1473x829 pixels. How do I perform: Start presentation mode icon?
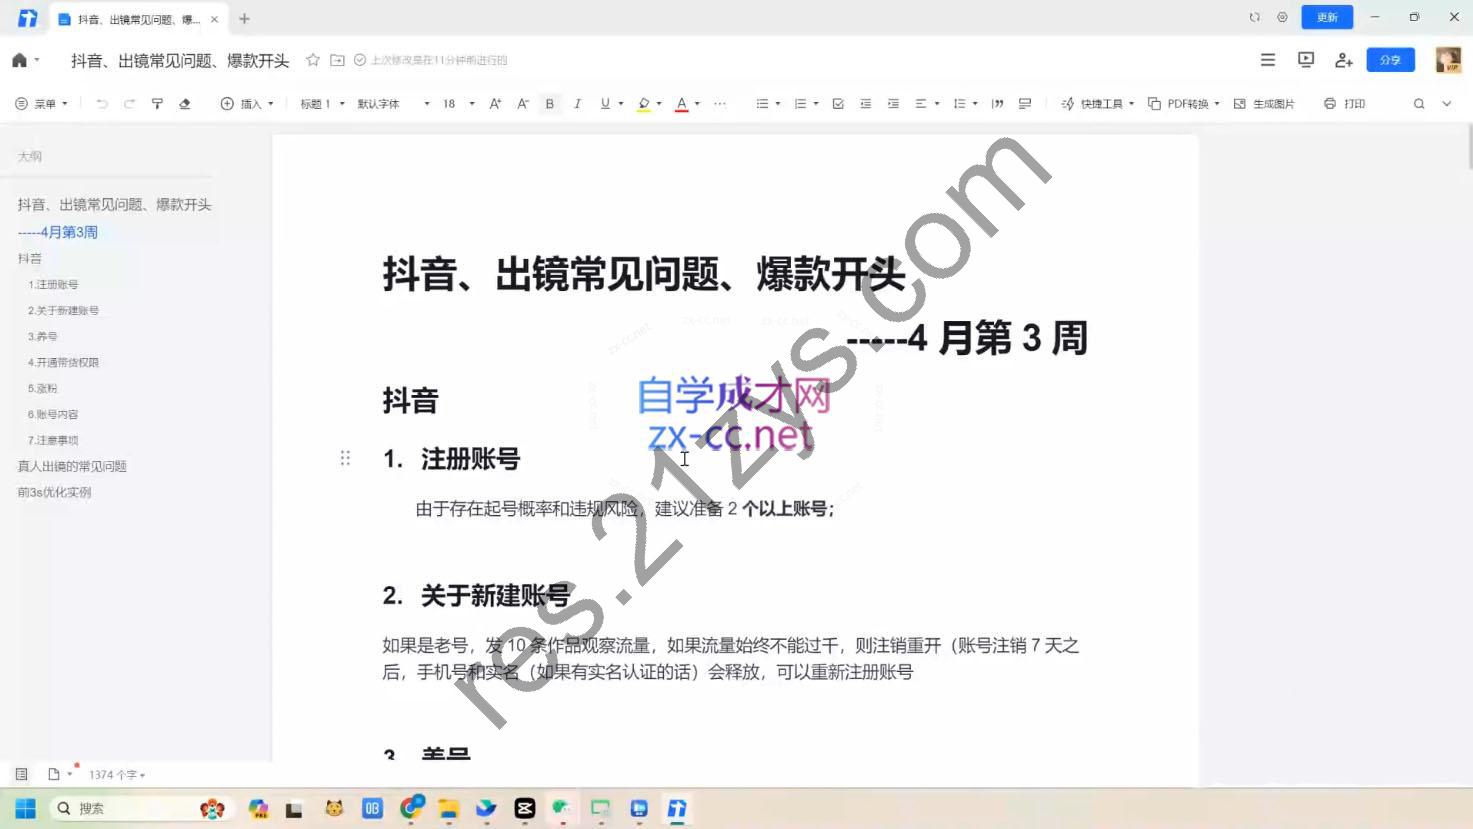(x=1306, y=60)
